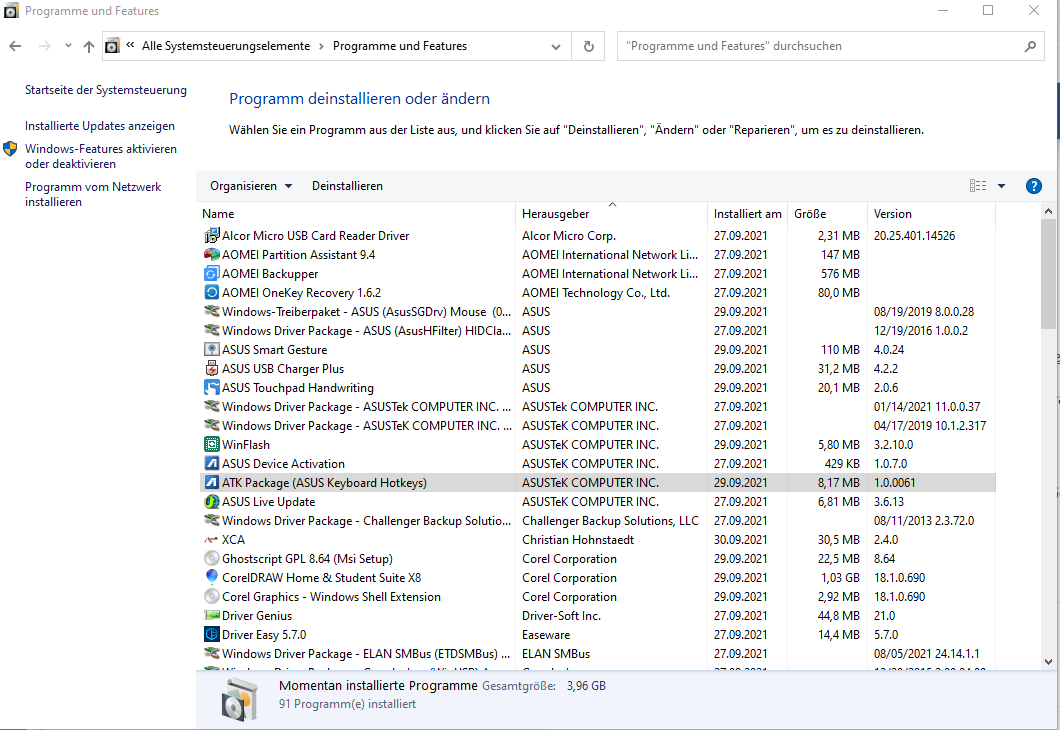Screen dimensions: 1060x730
Task: Click the ELAN SMBus driver package icon
Action: tap(212, 653)
